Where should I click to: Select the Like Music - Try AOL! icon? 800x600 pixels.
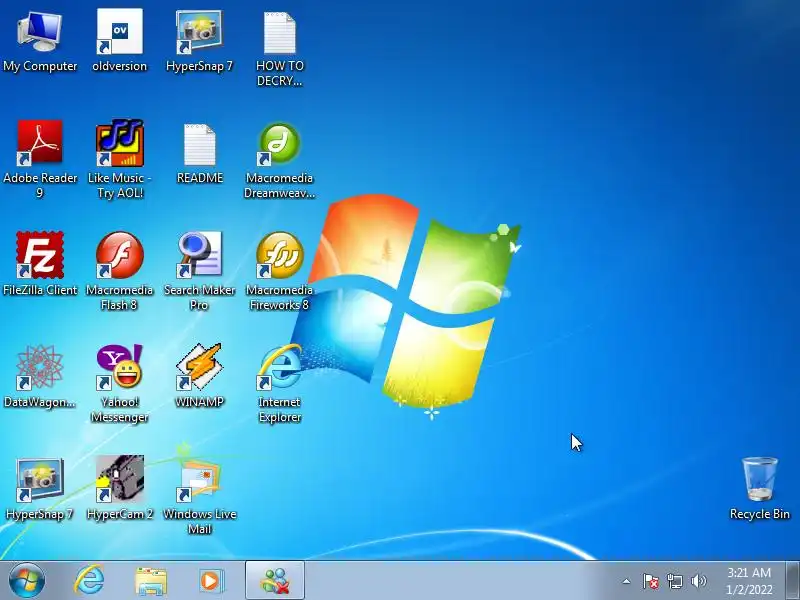[x=119, y=159]
